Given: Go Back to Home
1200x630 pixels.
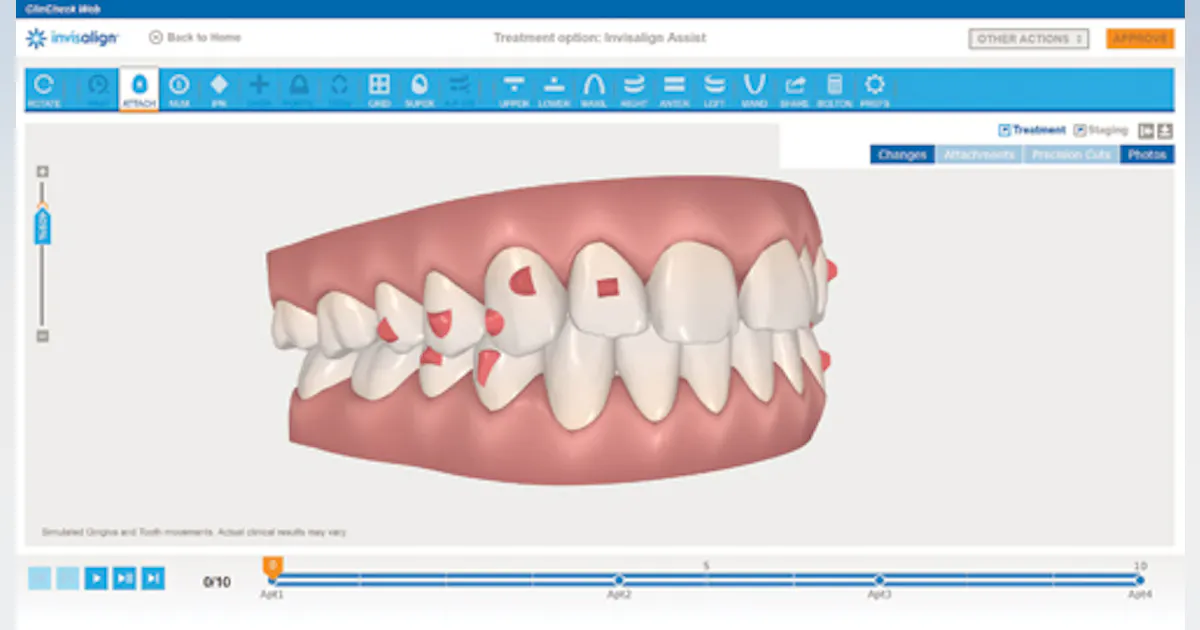Looking at the screenshot, I should [195, 38].
